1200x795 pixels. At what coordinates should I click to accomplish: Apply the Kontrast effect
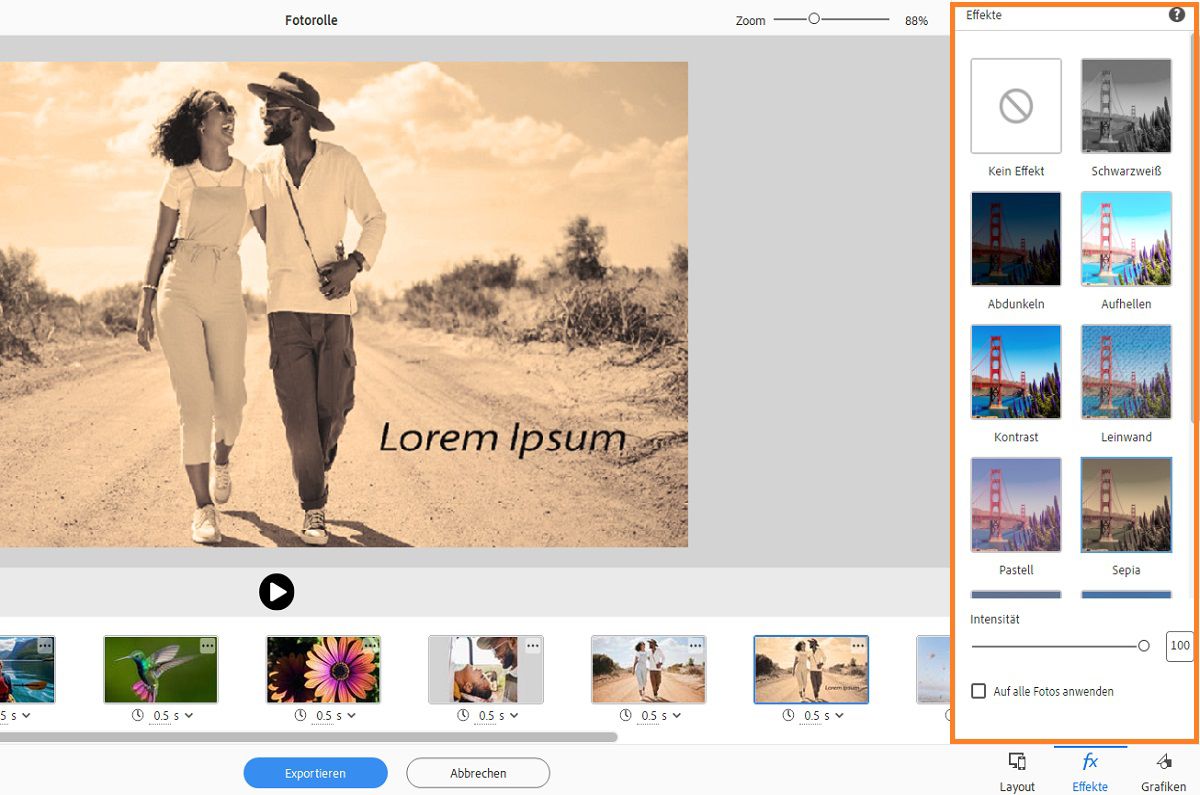pyautogui.click(x=1016, y=372)
